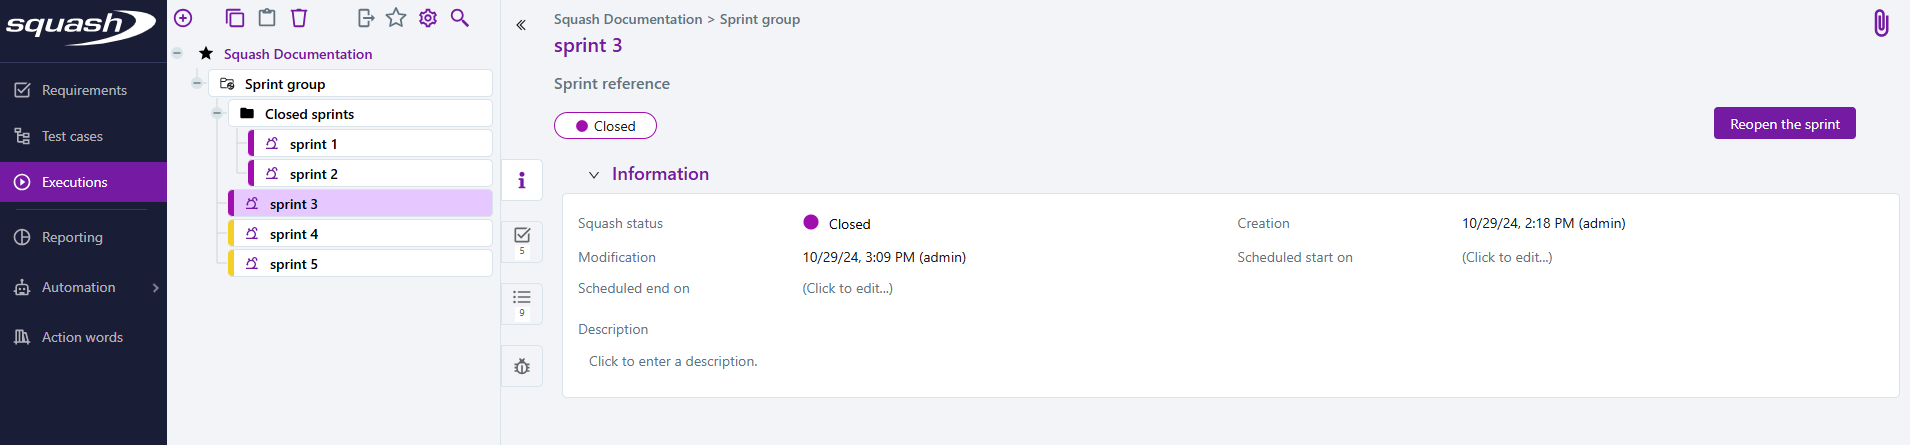
Task: Collapse the tree panel with double chevron
Action: point(521,25)
